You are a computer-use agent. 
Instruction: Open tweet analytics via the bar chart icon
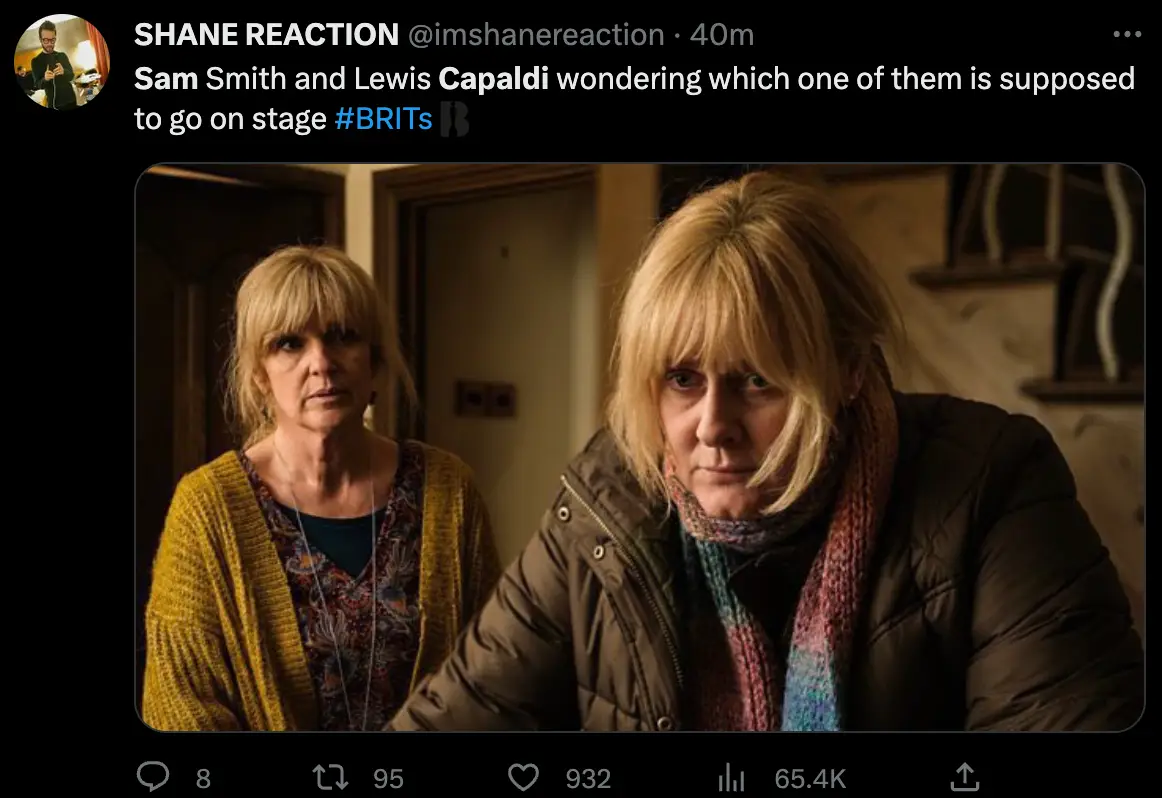(x=732, y=777)
